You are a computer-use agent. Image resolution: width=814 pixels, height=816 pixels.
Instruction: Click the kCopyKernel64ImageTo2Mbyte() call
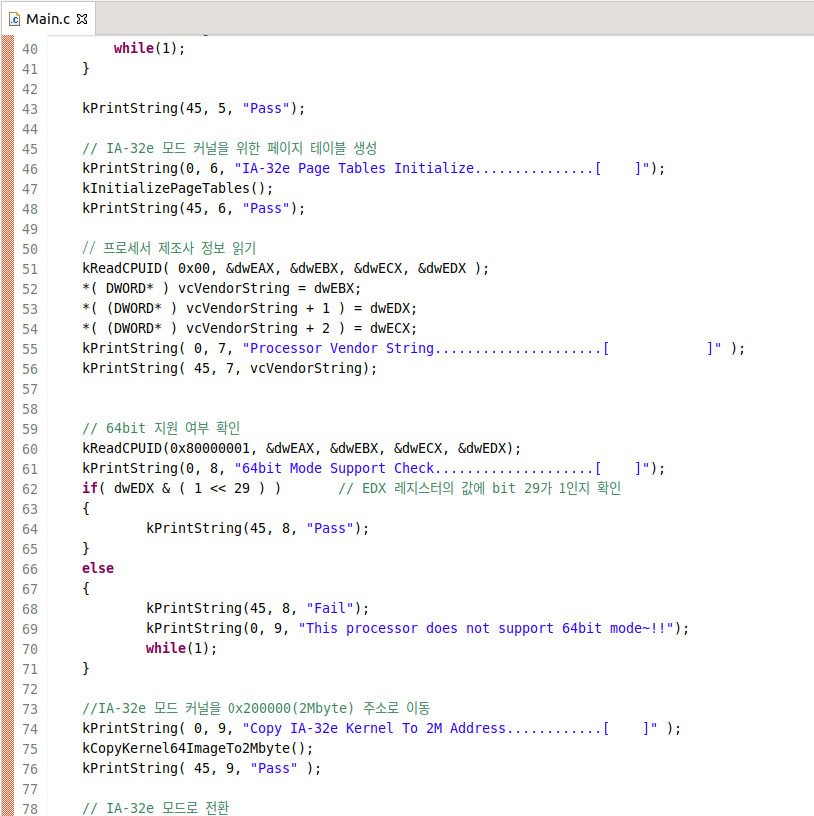(198, 748)
